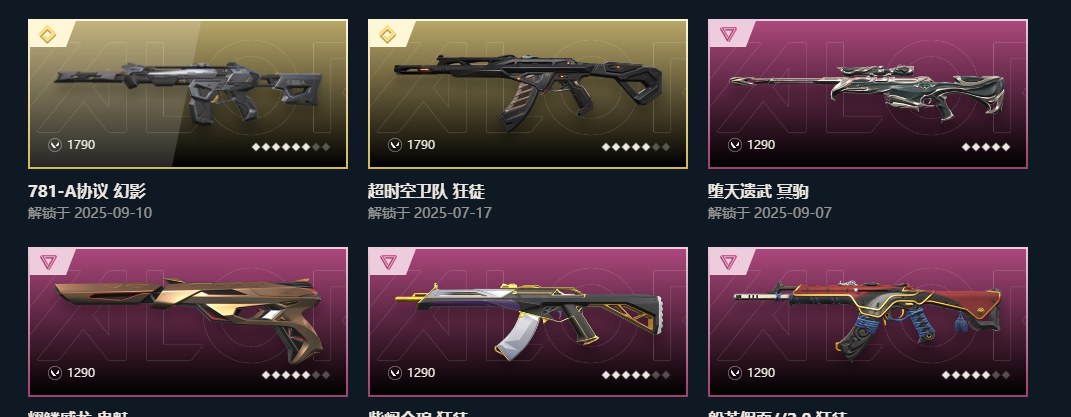
Task: Open the white and gold Vandal skin image
Action: (528, 321)
